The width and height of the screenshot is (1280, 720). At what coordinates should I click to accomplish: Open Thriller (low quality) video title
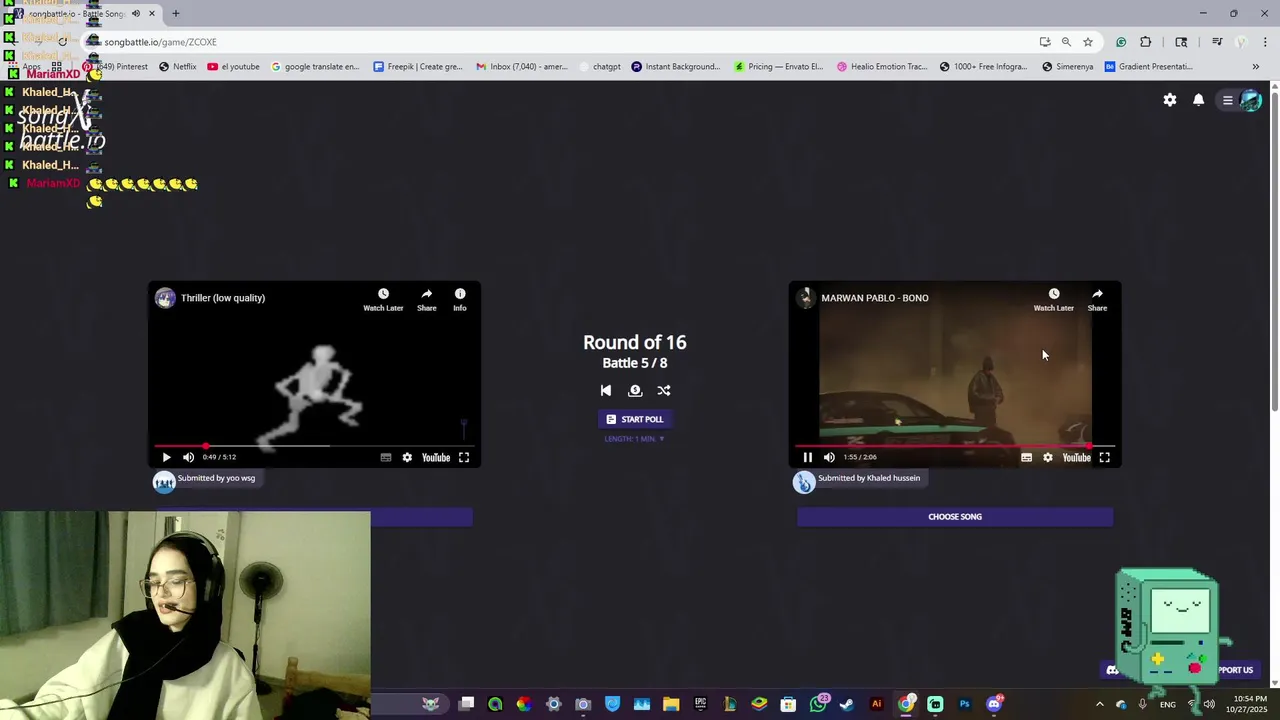(223, 298)
